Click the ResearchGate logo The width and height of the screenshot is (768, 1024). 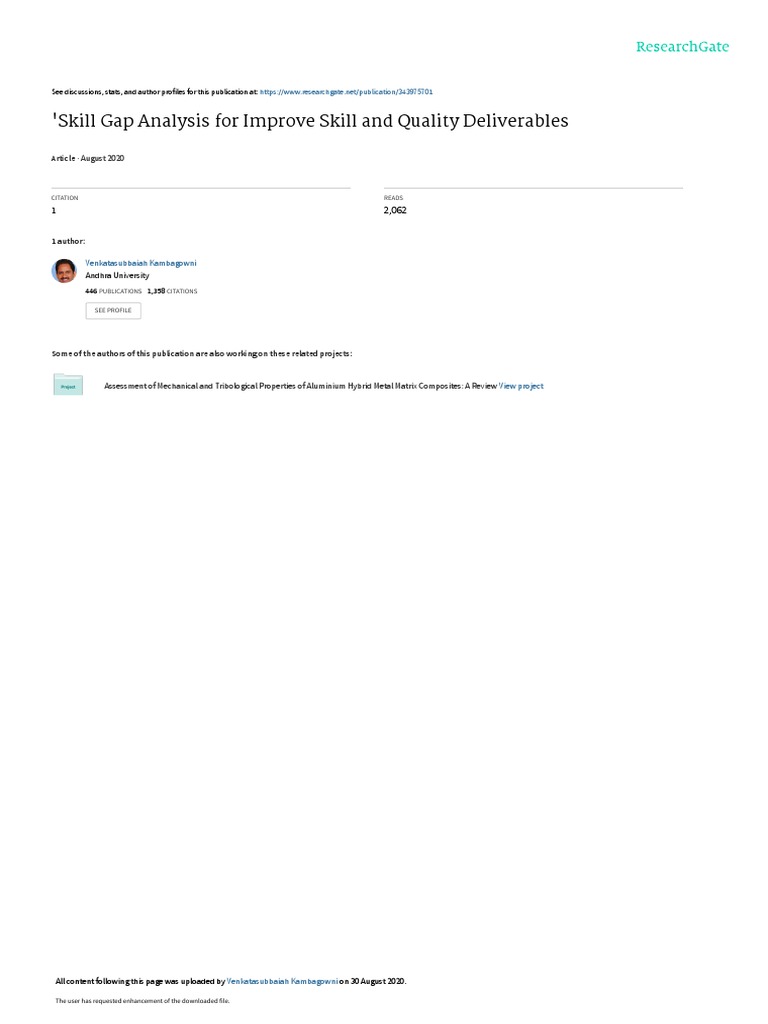pyautogui.click(x=682, y=47)
